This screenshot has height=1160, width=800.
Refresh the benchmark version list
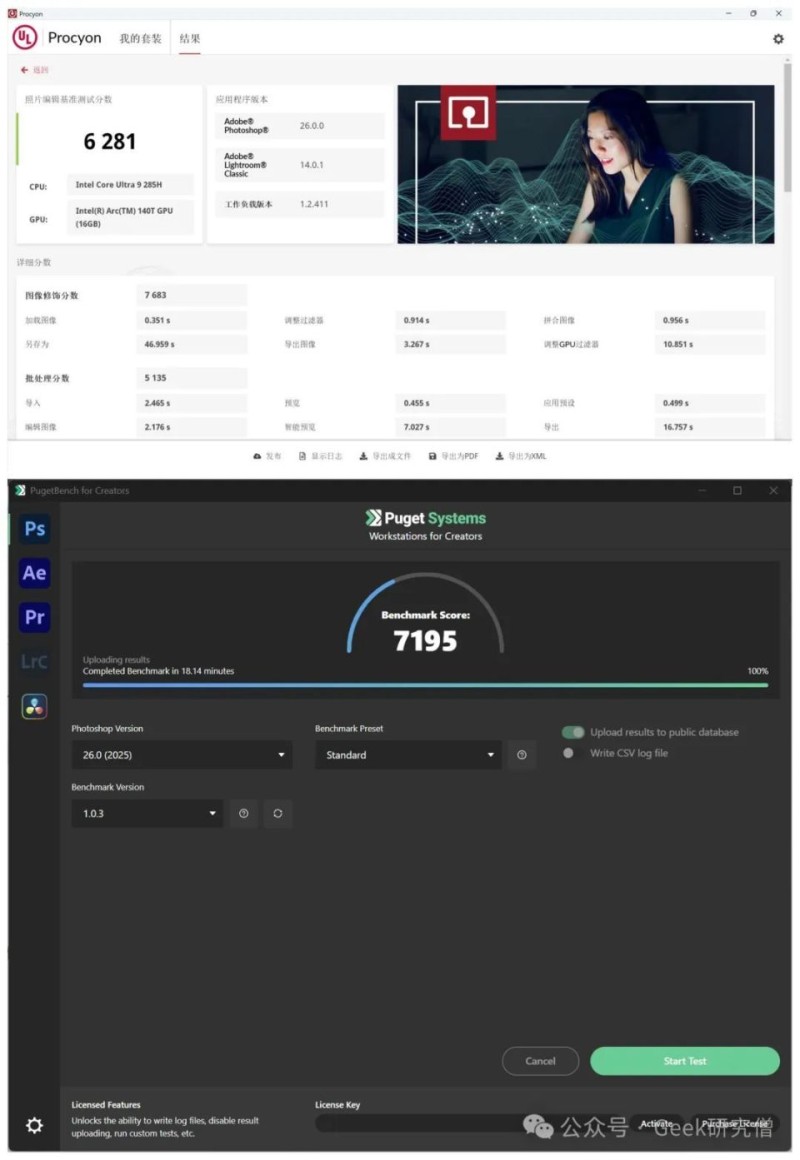point(277,814)
